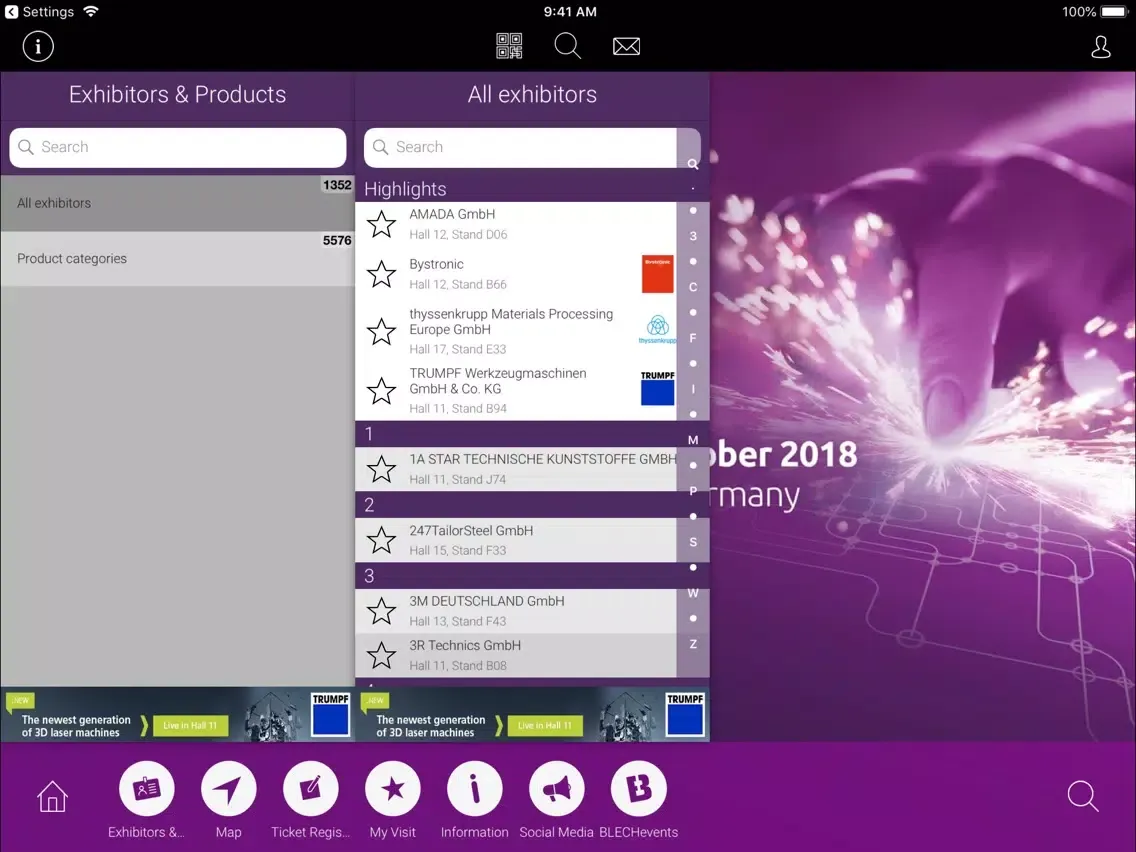This screenshot has width=1136, height=852.
Task: Open thyssenkrupp Materials Processing Europe GmbH
Action: coord(516,331)
